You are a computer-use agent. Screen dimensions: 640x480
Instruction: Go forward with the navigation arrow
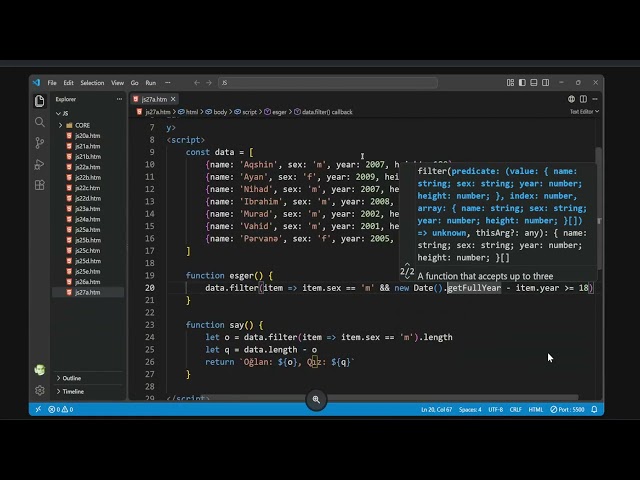pos(209,83)
